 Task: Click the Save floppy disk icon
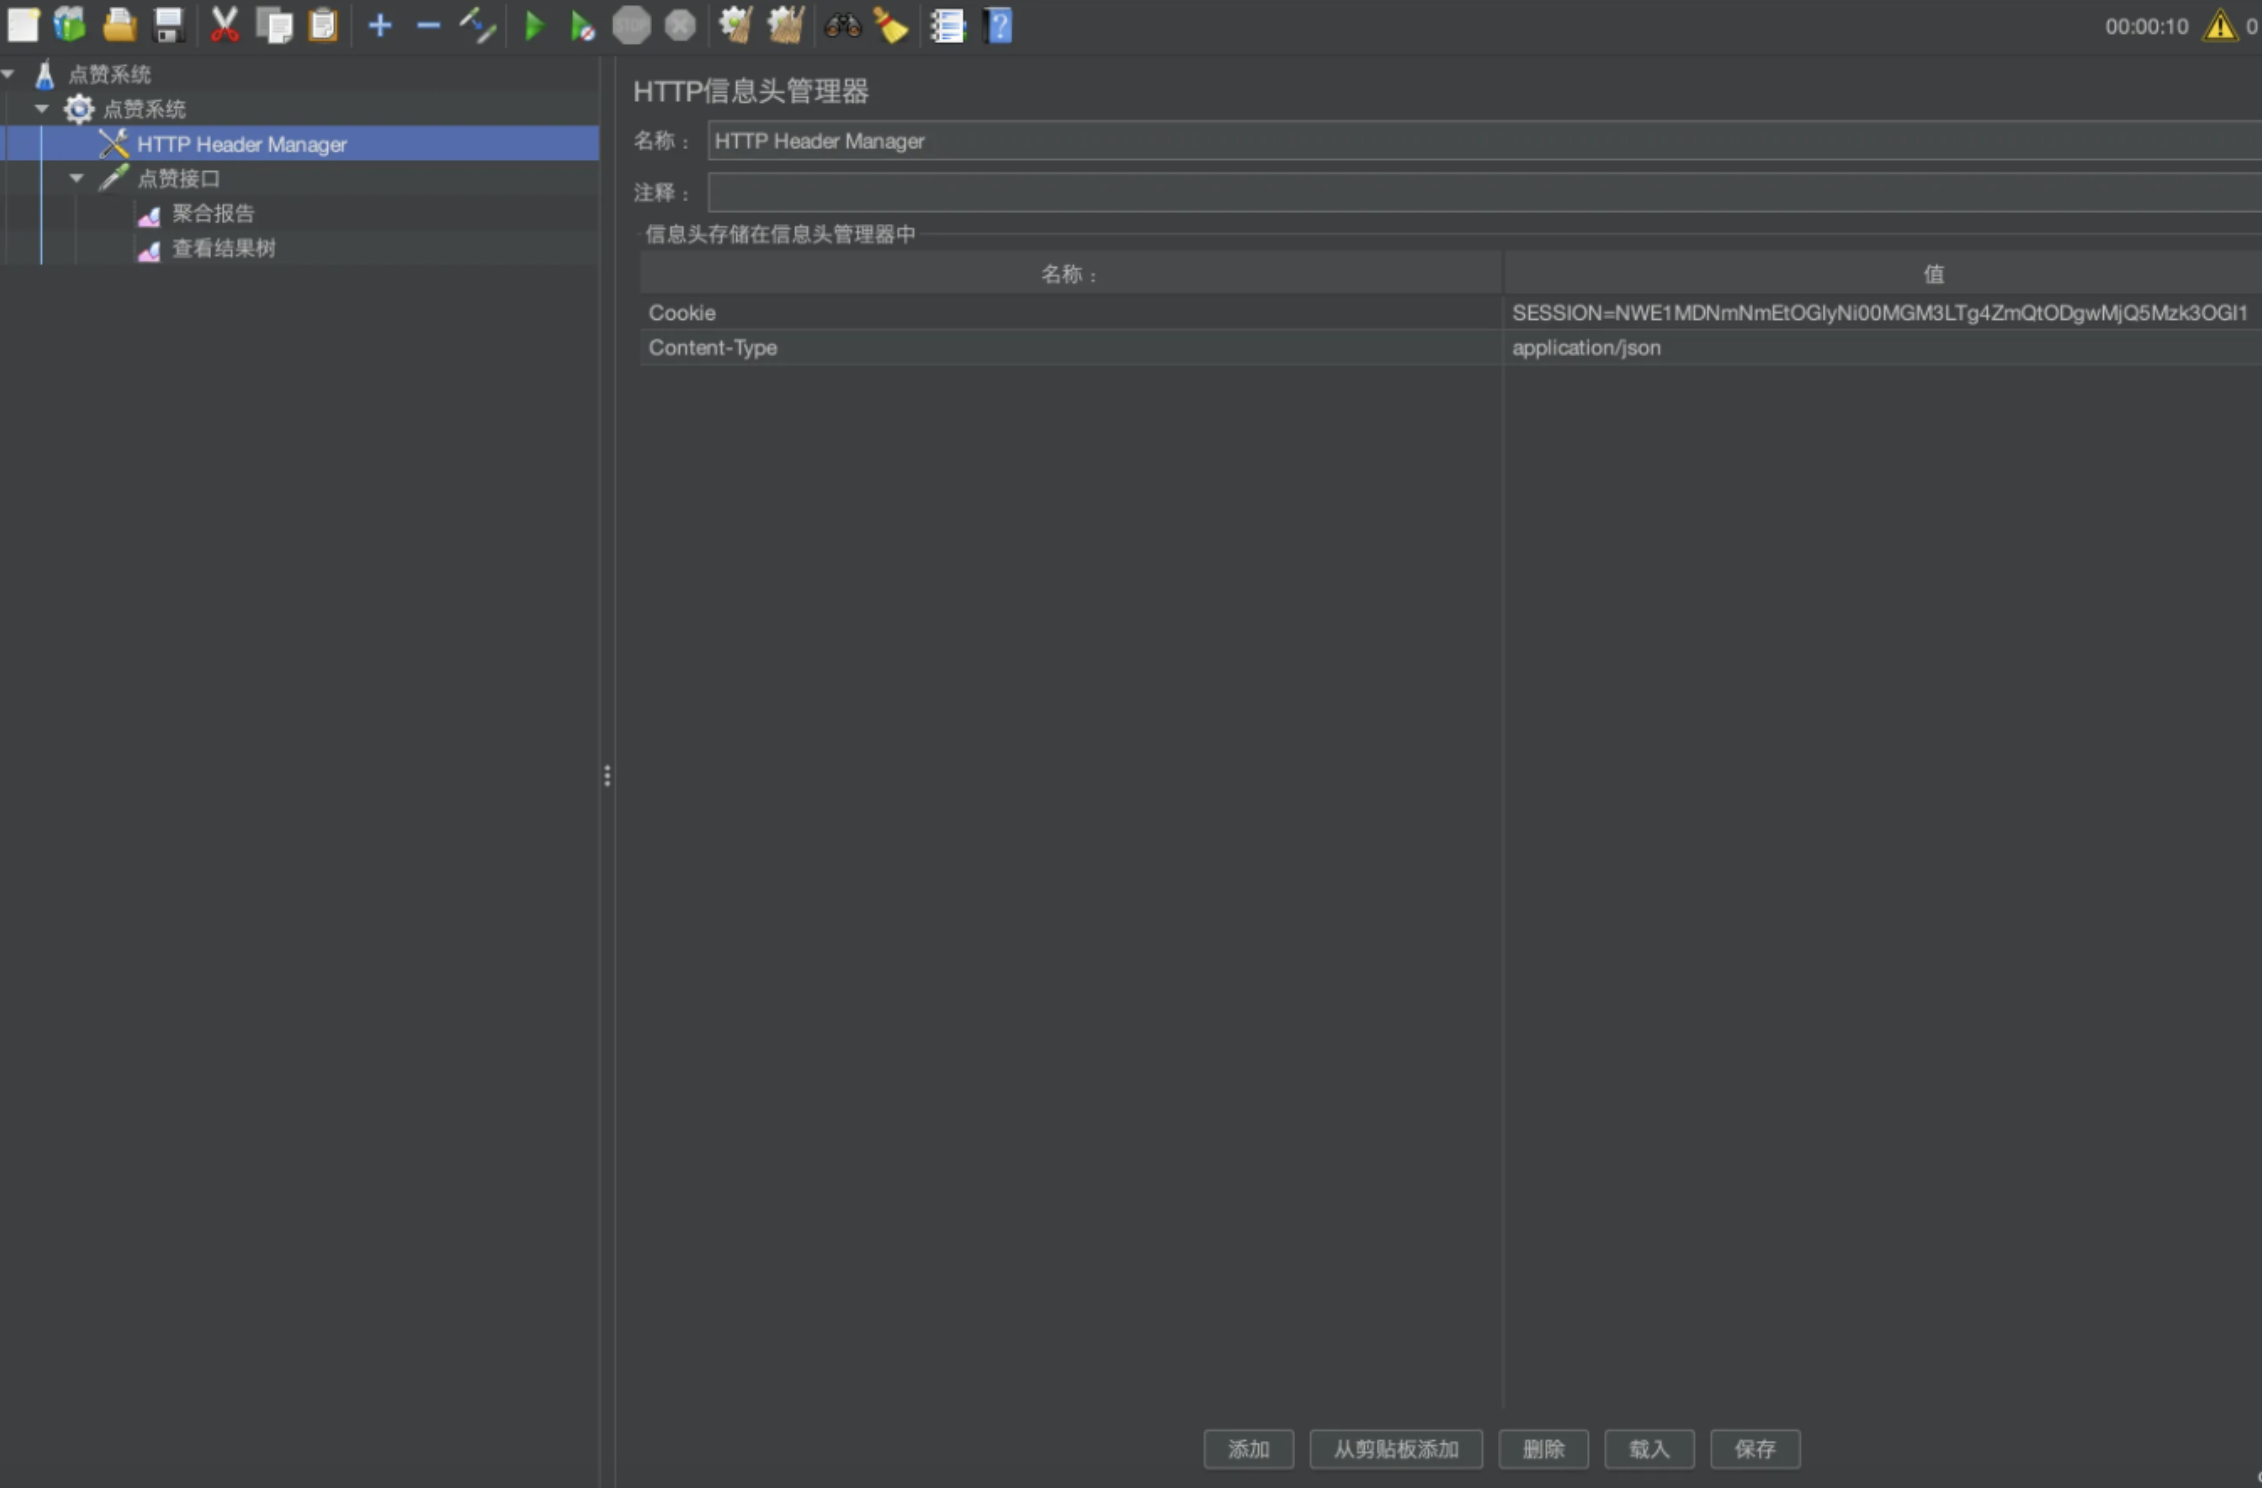tap(168, 25)
